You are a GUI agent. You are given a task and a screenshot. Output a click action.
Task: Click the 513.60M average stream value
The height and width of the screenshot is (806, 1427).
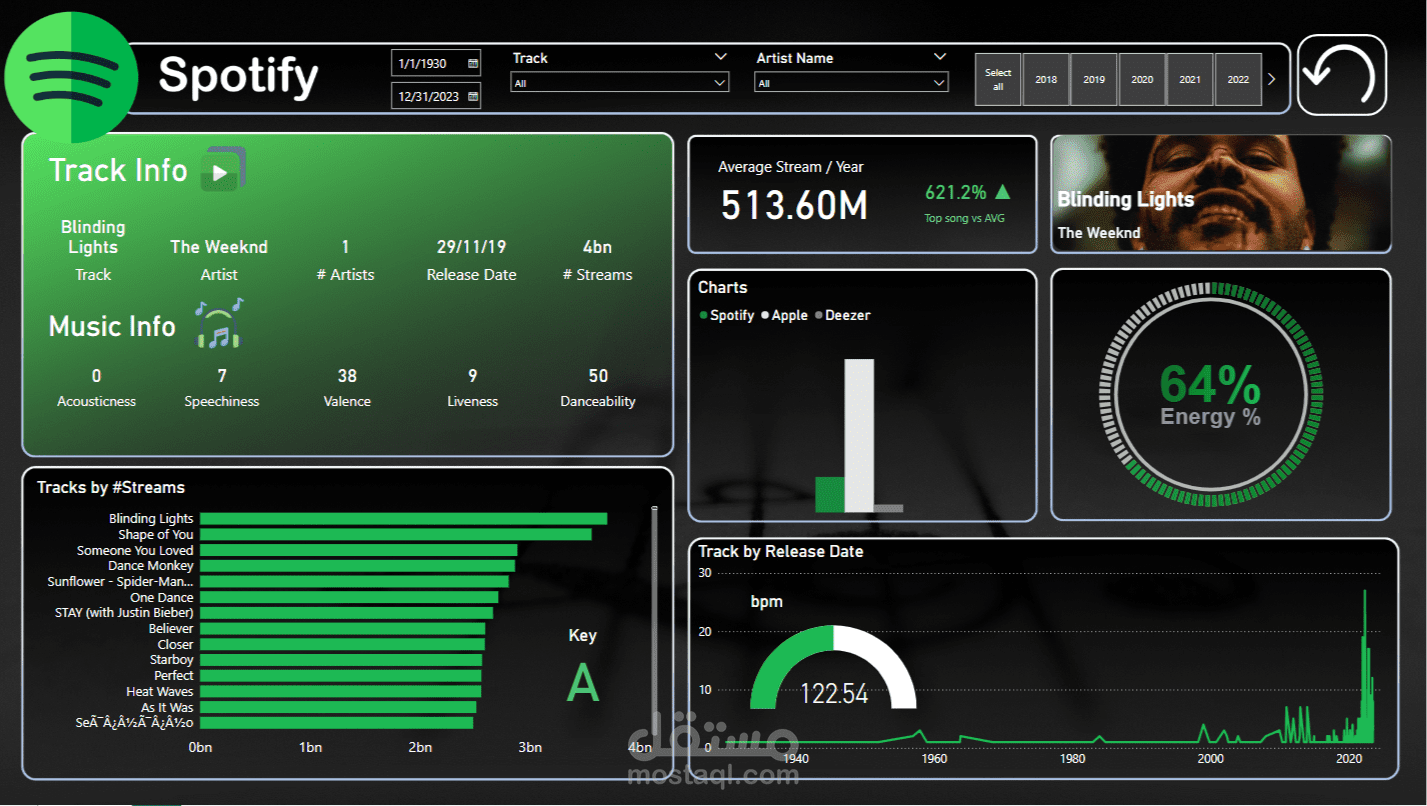794,204
